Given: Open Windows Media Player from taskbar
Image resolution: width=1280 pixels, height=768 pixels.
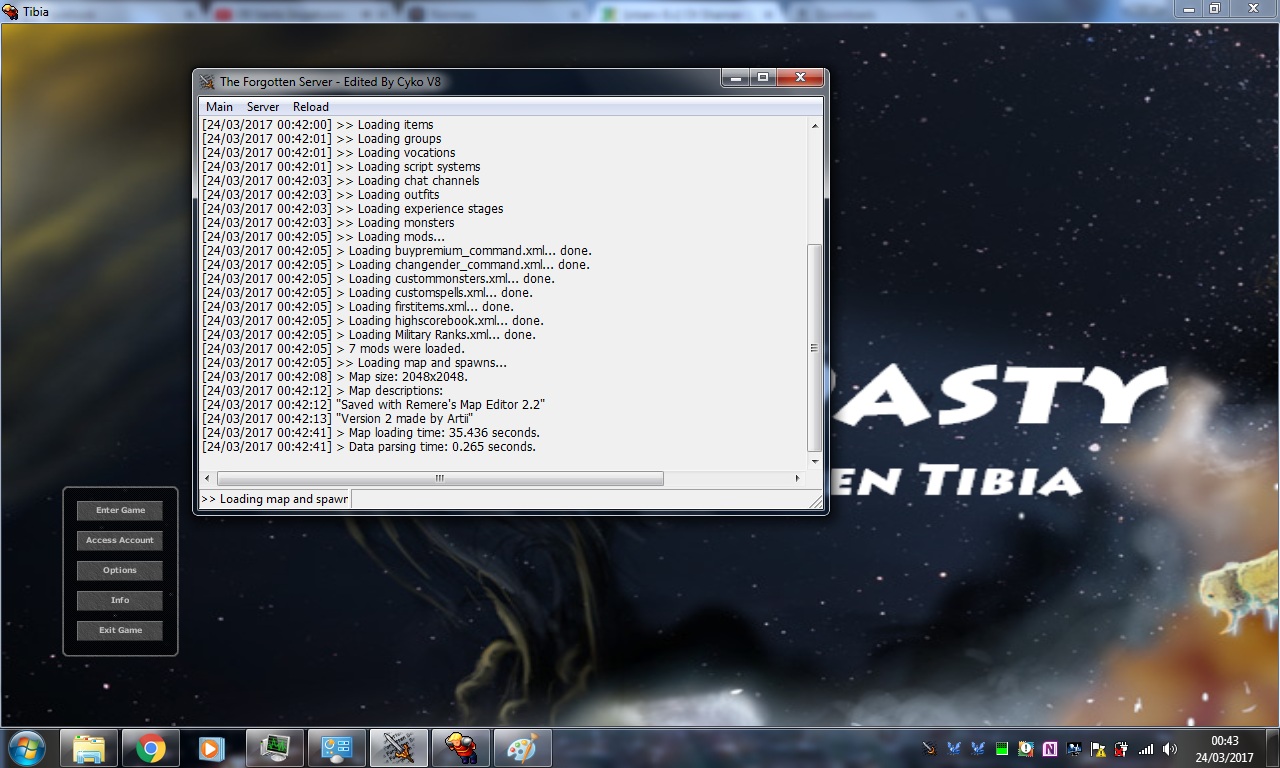Looking at the screenshot, I should pyautogui.click(x=211, y=748).
